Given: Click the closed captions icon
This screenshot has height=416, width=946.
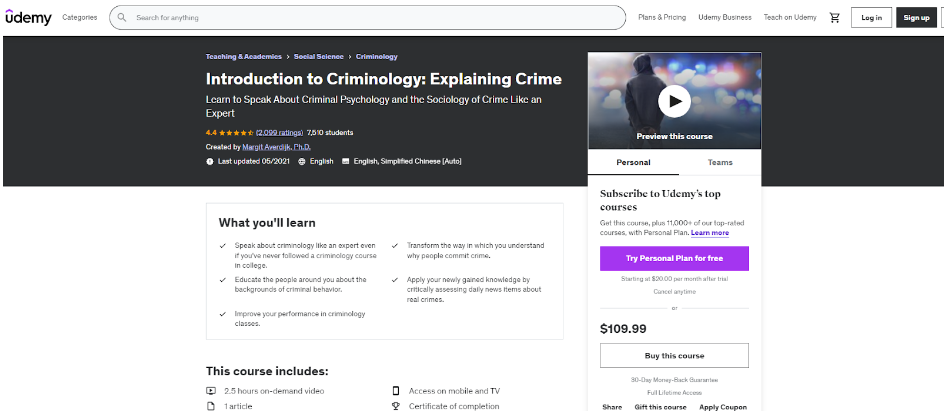Looking at the screenshot, I should (x=345, y=162).
